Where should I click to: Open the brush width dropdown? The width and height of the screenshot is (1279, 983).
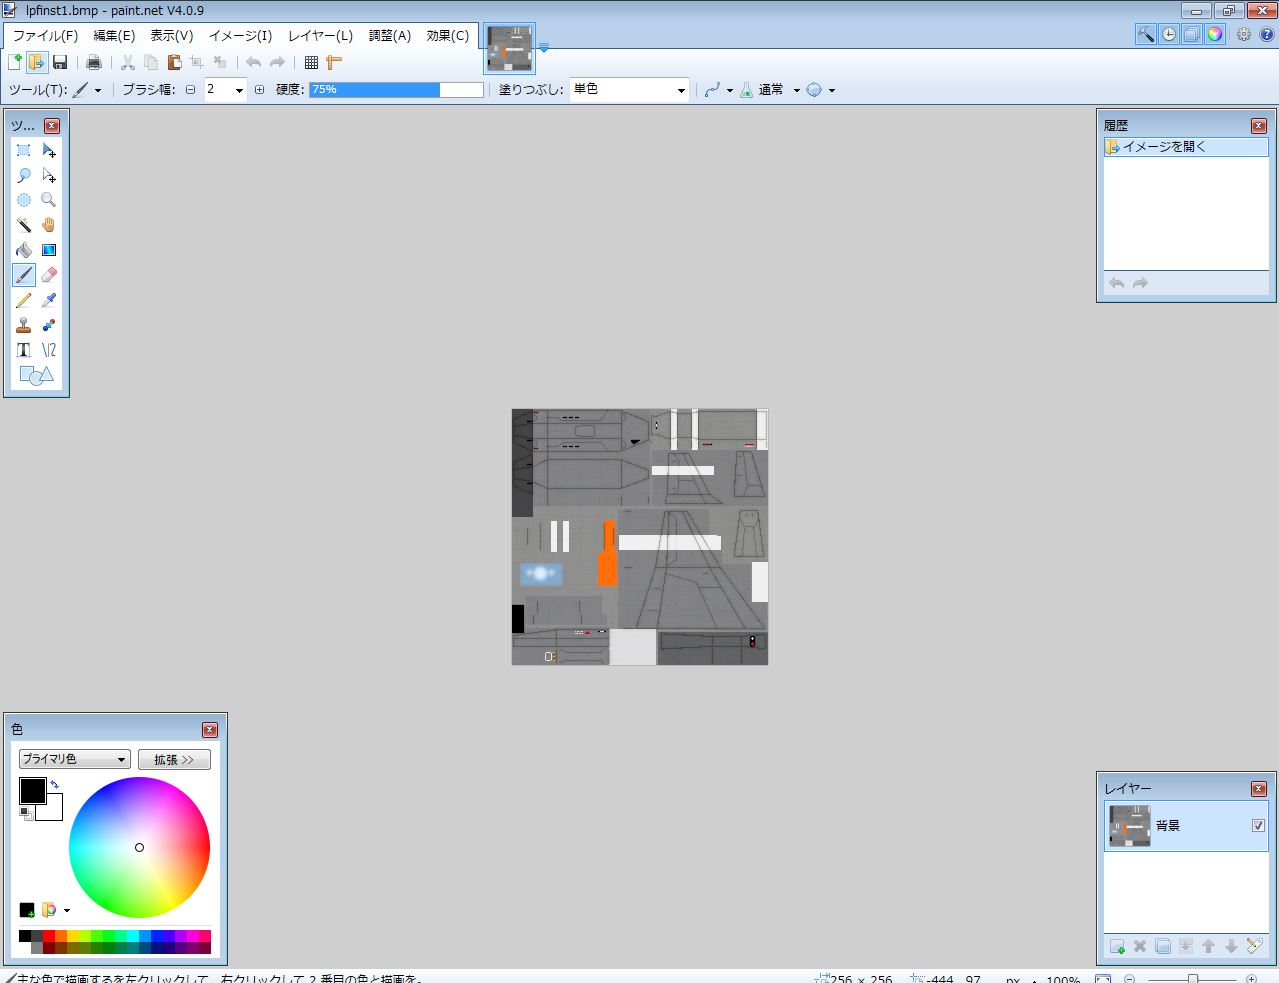(226, 90)
